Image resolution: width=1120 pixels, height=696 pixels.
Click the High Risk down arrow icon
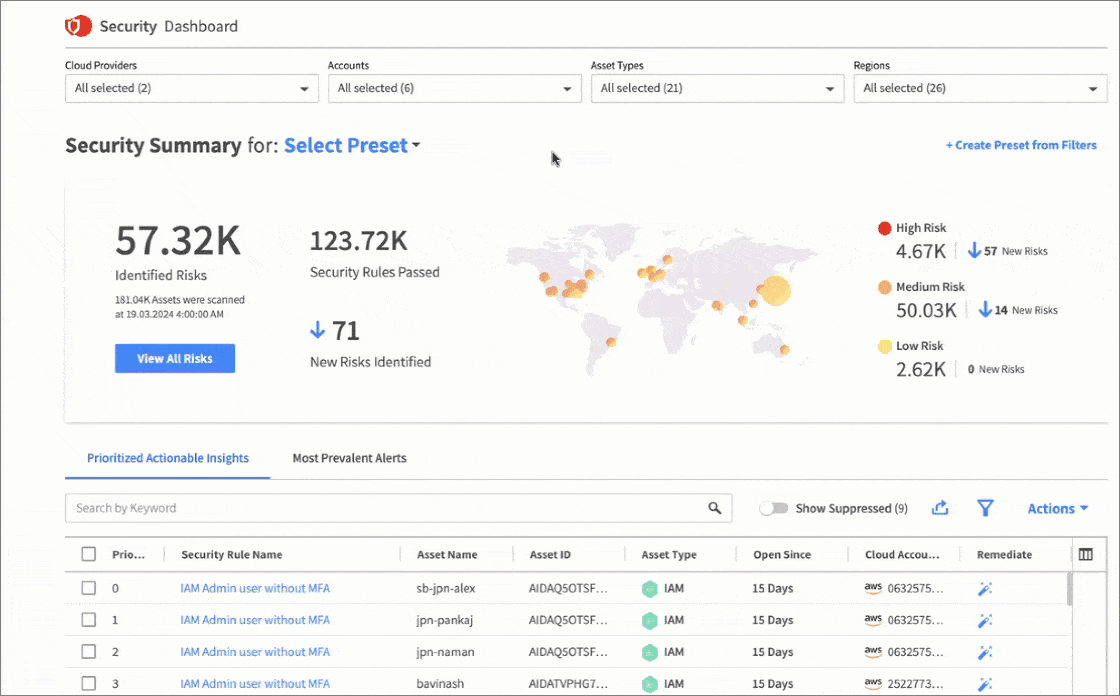click(x=974, y=250)
